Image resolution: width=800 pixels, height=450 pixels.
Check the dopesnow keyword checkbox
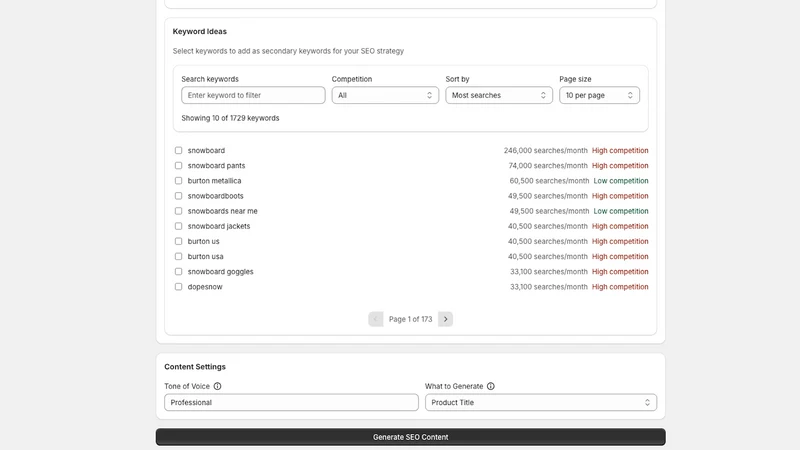pos(178,287)
